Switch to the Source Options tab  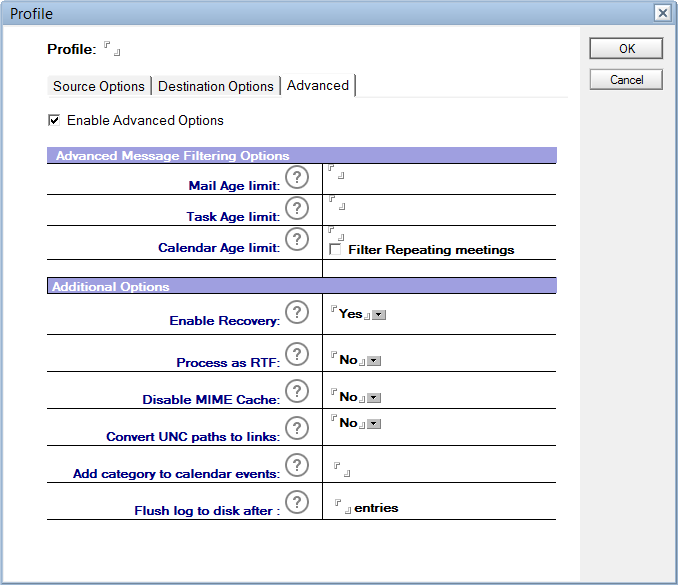coord(99,86)
